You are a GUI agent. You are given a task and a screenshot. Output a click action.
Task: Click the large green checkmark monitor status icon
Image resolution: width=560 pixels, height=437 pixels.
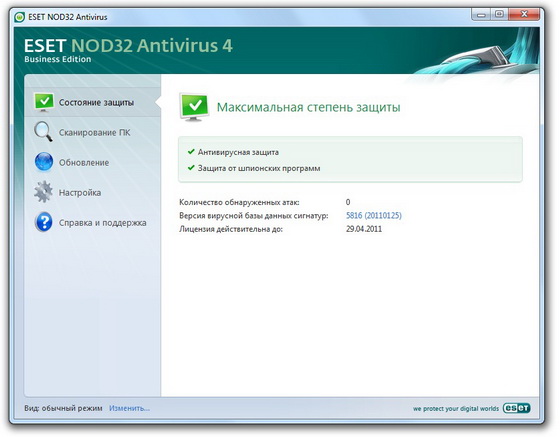pyautogui.click(x=194, y=107)
